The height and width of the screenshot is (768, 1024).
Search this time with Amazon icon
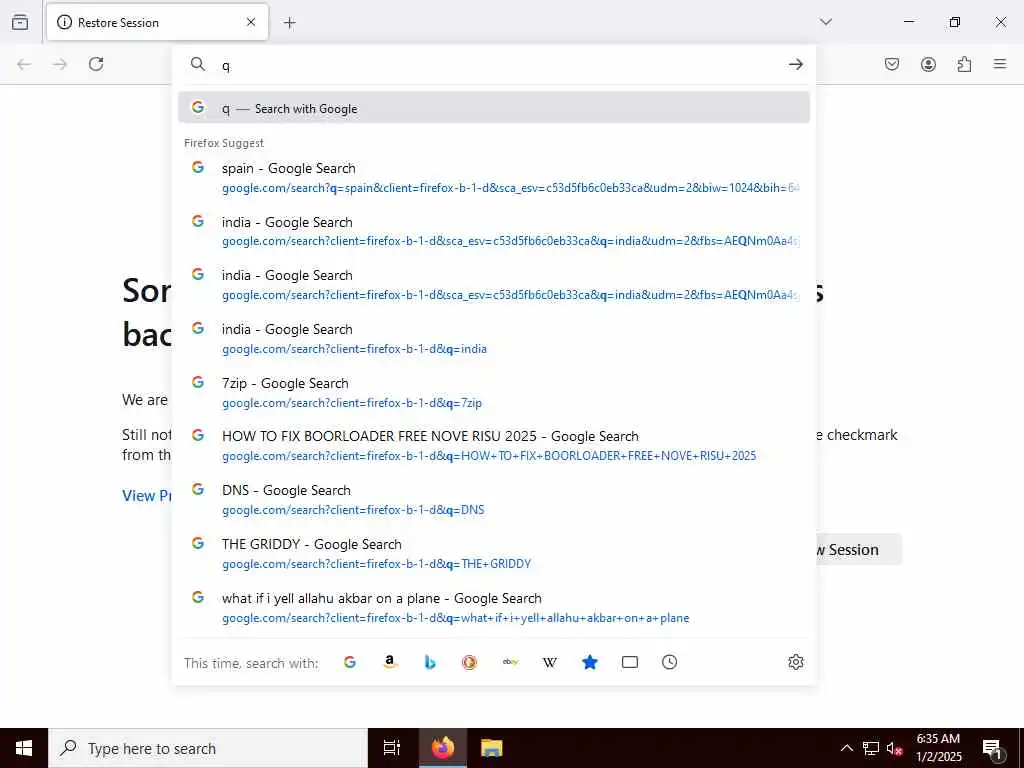[390, 662]
